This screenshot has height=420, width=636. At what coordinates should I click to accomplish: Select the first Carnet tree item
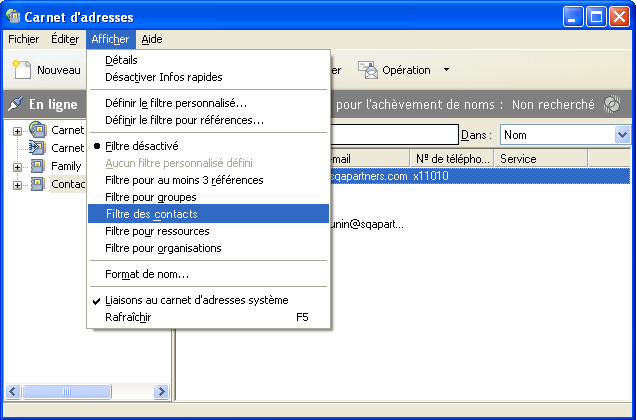click(67, 130)
